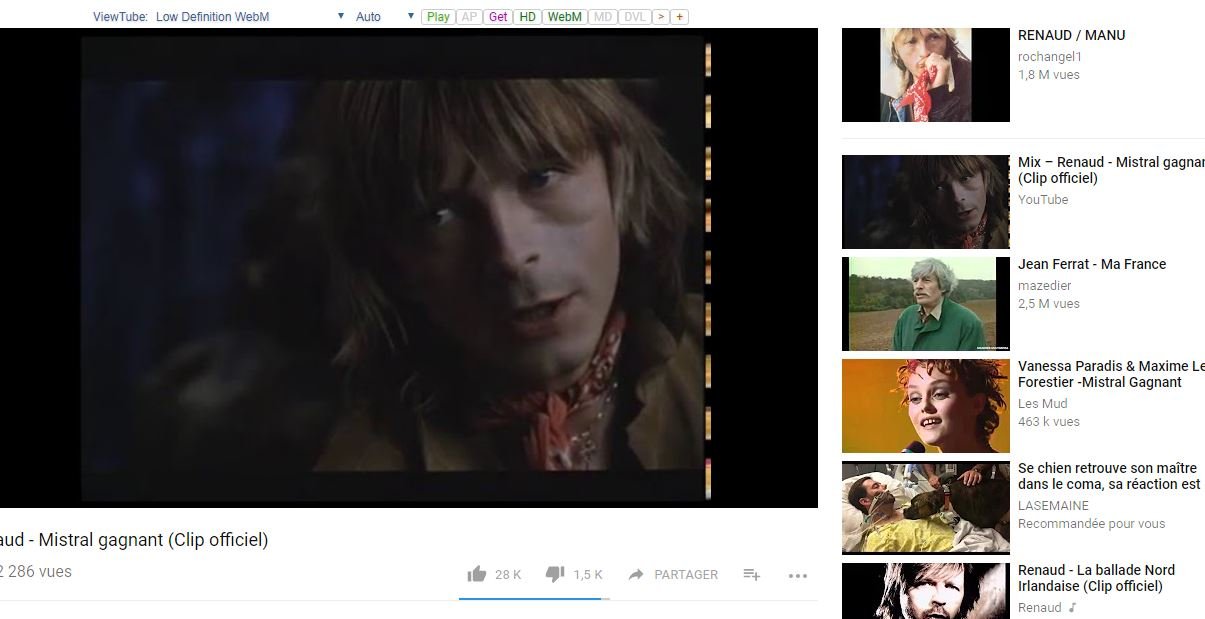Click the mazedier channel name
The image size is (1205, 619).
pyautogui.click(x=1044, y=286)
